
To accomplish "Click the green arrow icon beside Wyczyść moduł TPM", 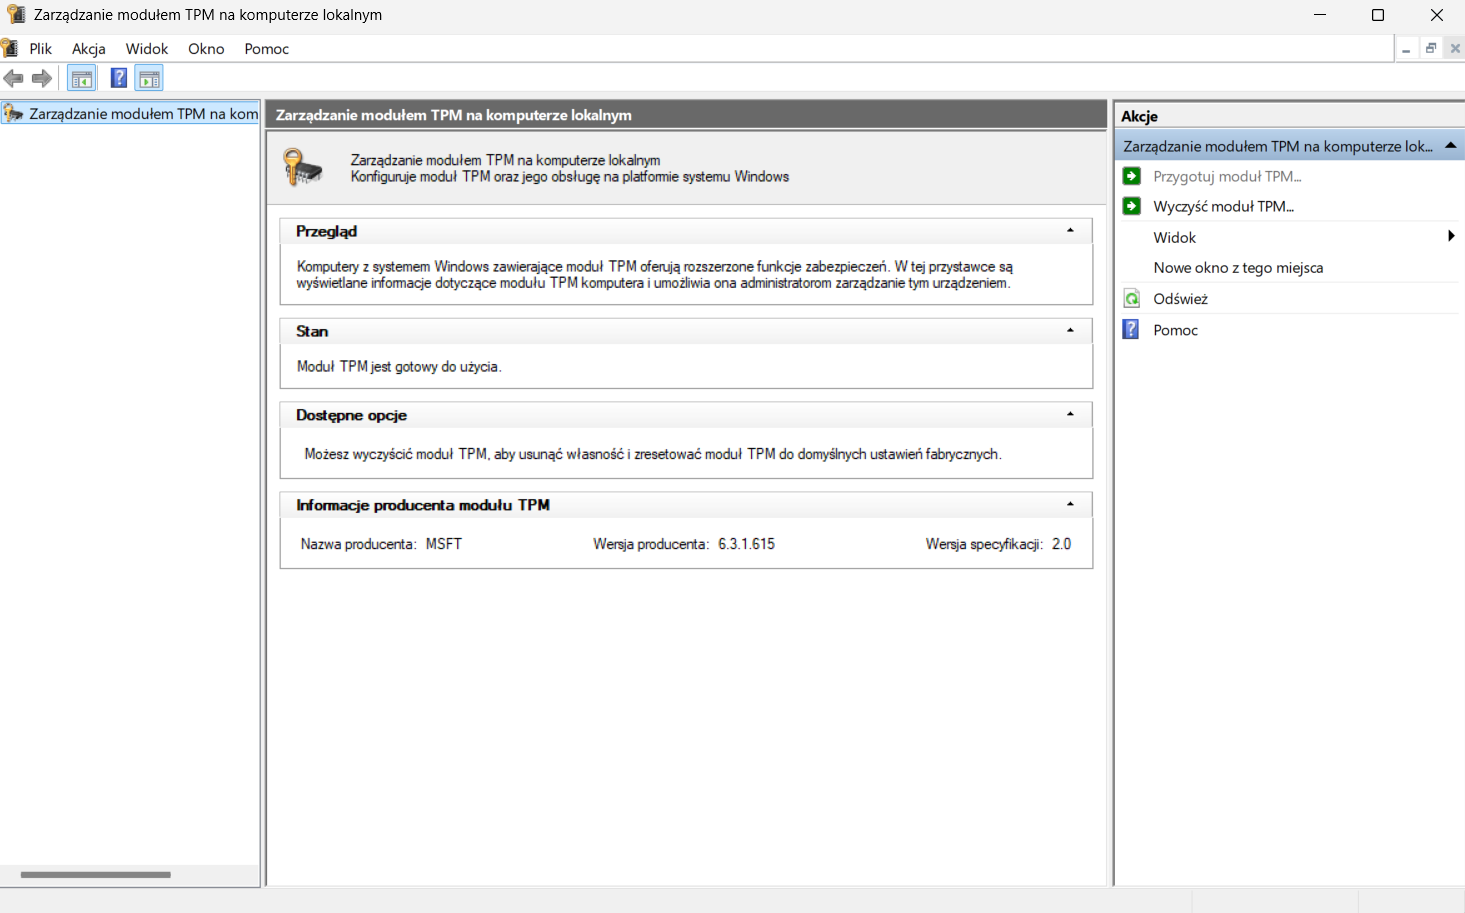I will pos(1132,206).
